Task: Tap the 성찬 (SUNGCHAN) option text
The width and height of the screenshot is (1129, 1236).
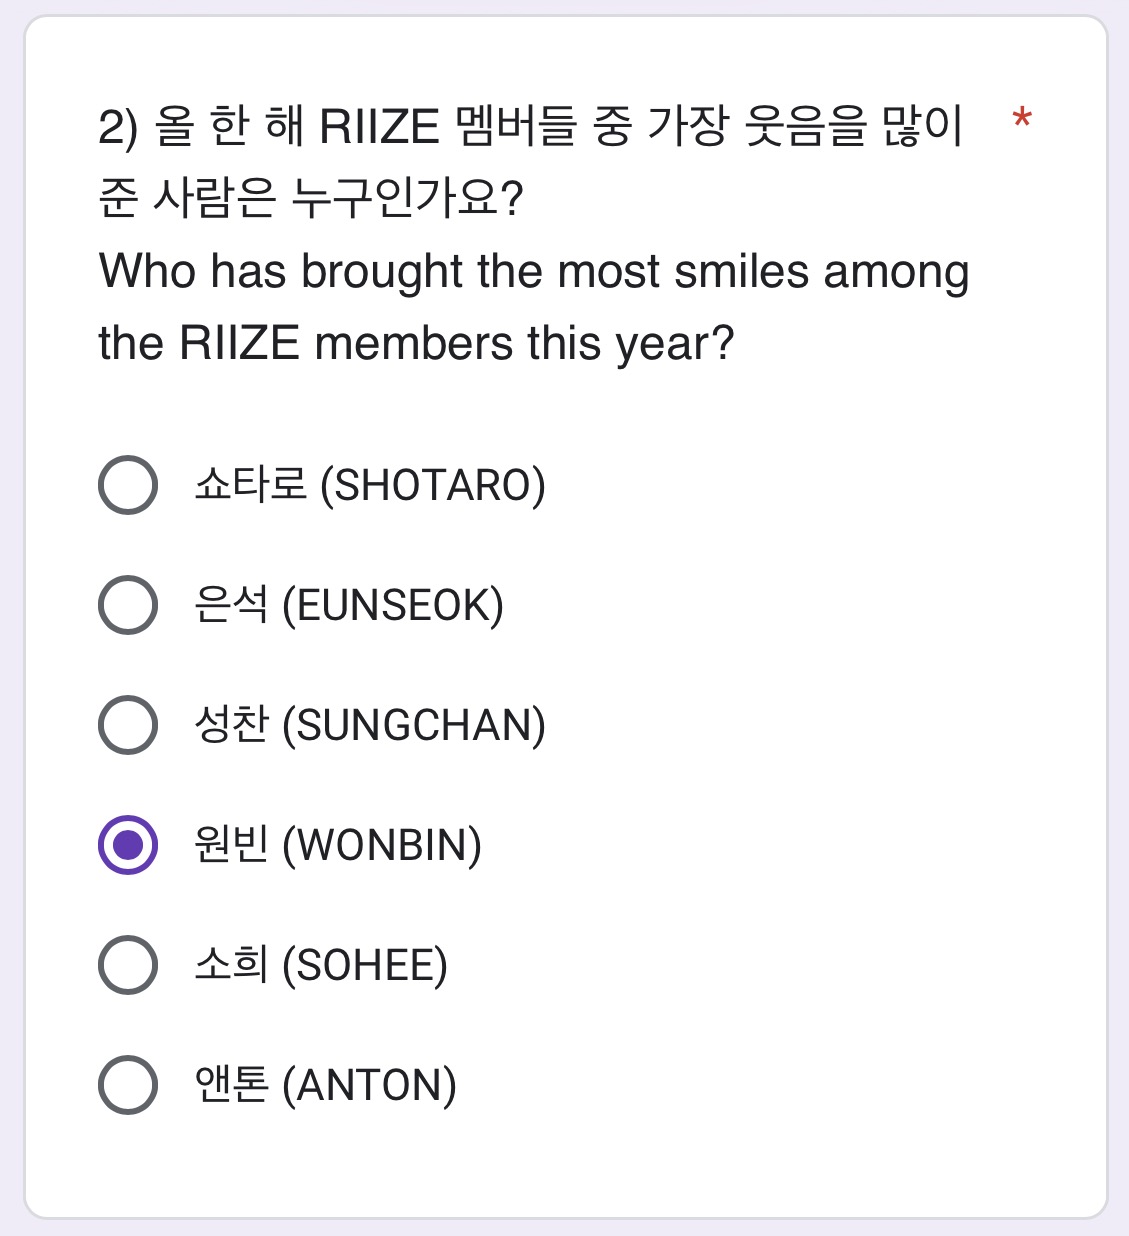Action: [370, 725]
